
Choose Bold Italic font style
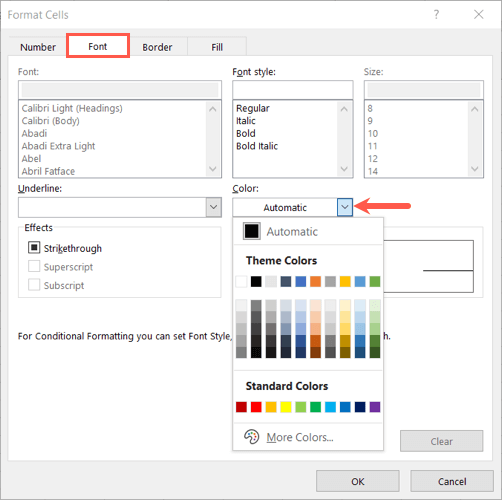pos(257,146)
